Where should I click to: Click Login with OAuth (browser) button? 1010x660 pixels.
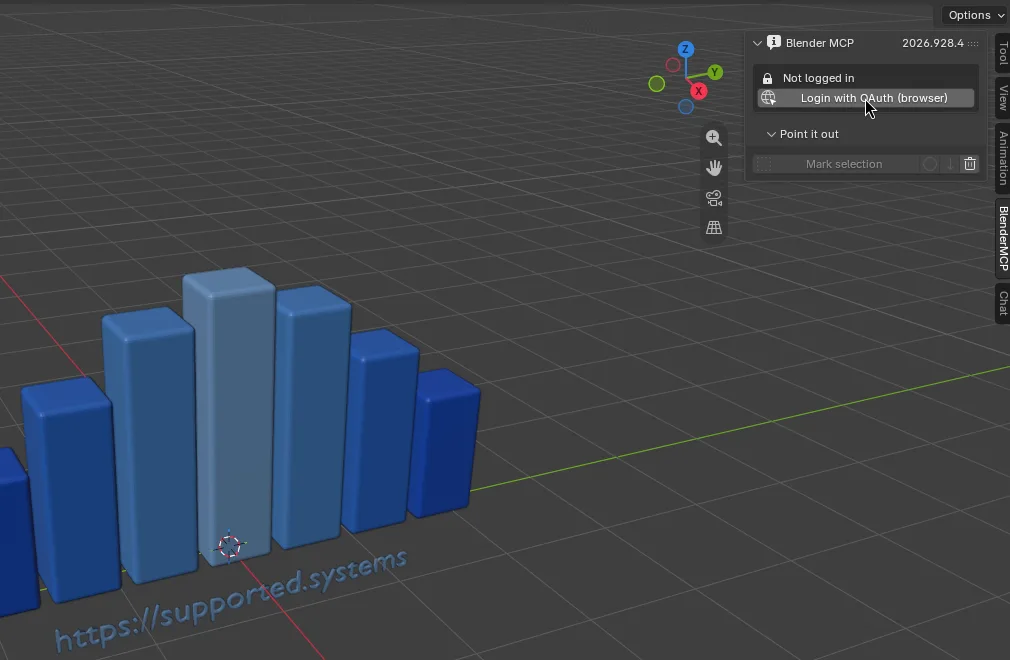866,98
